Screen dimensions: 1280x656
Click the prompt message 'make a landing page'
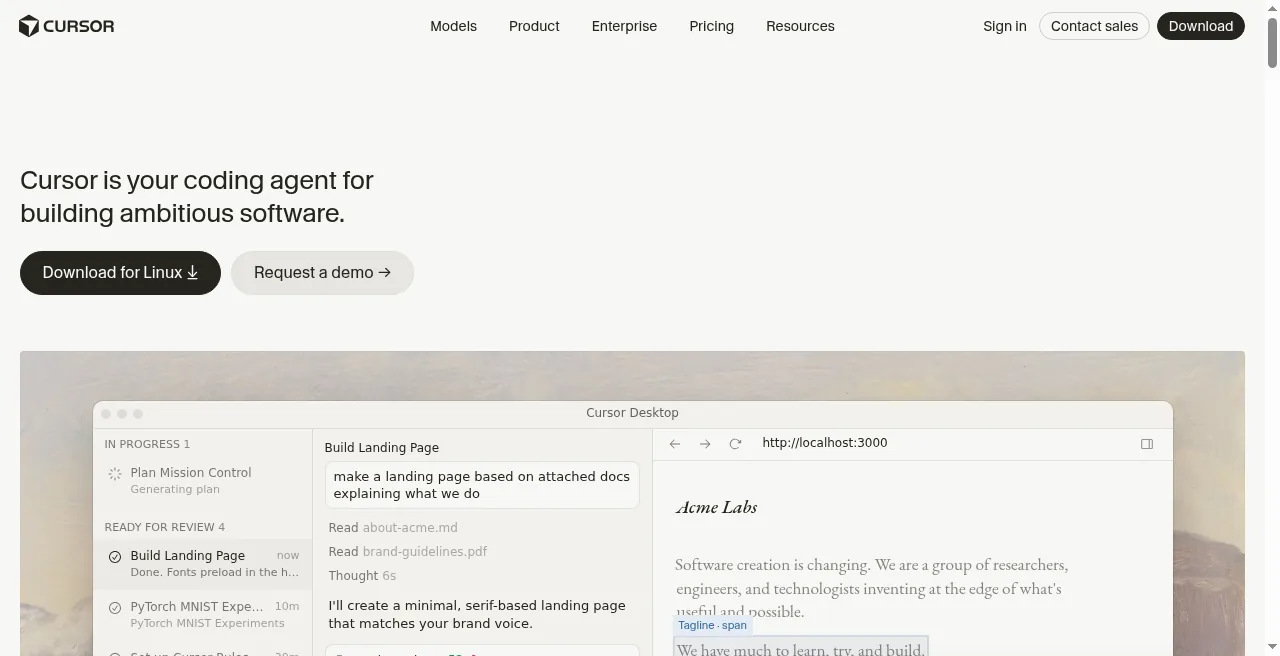[x=482, y=485]
